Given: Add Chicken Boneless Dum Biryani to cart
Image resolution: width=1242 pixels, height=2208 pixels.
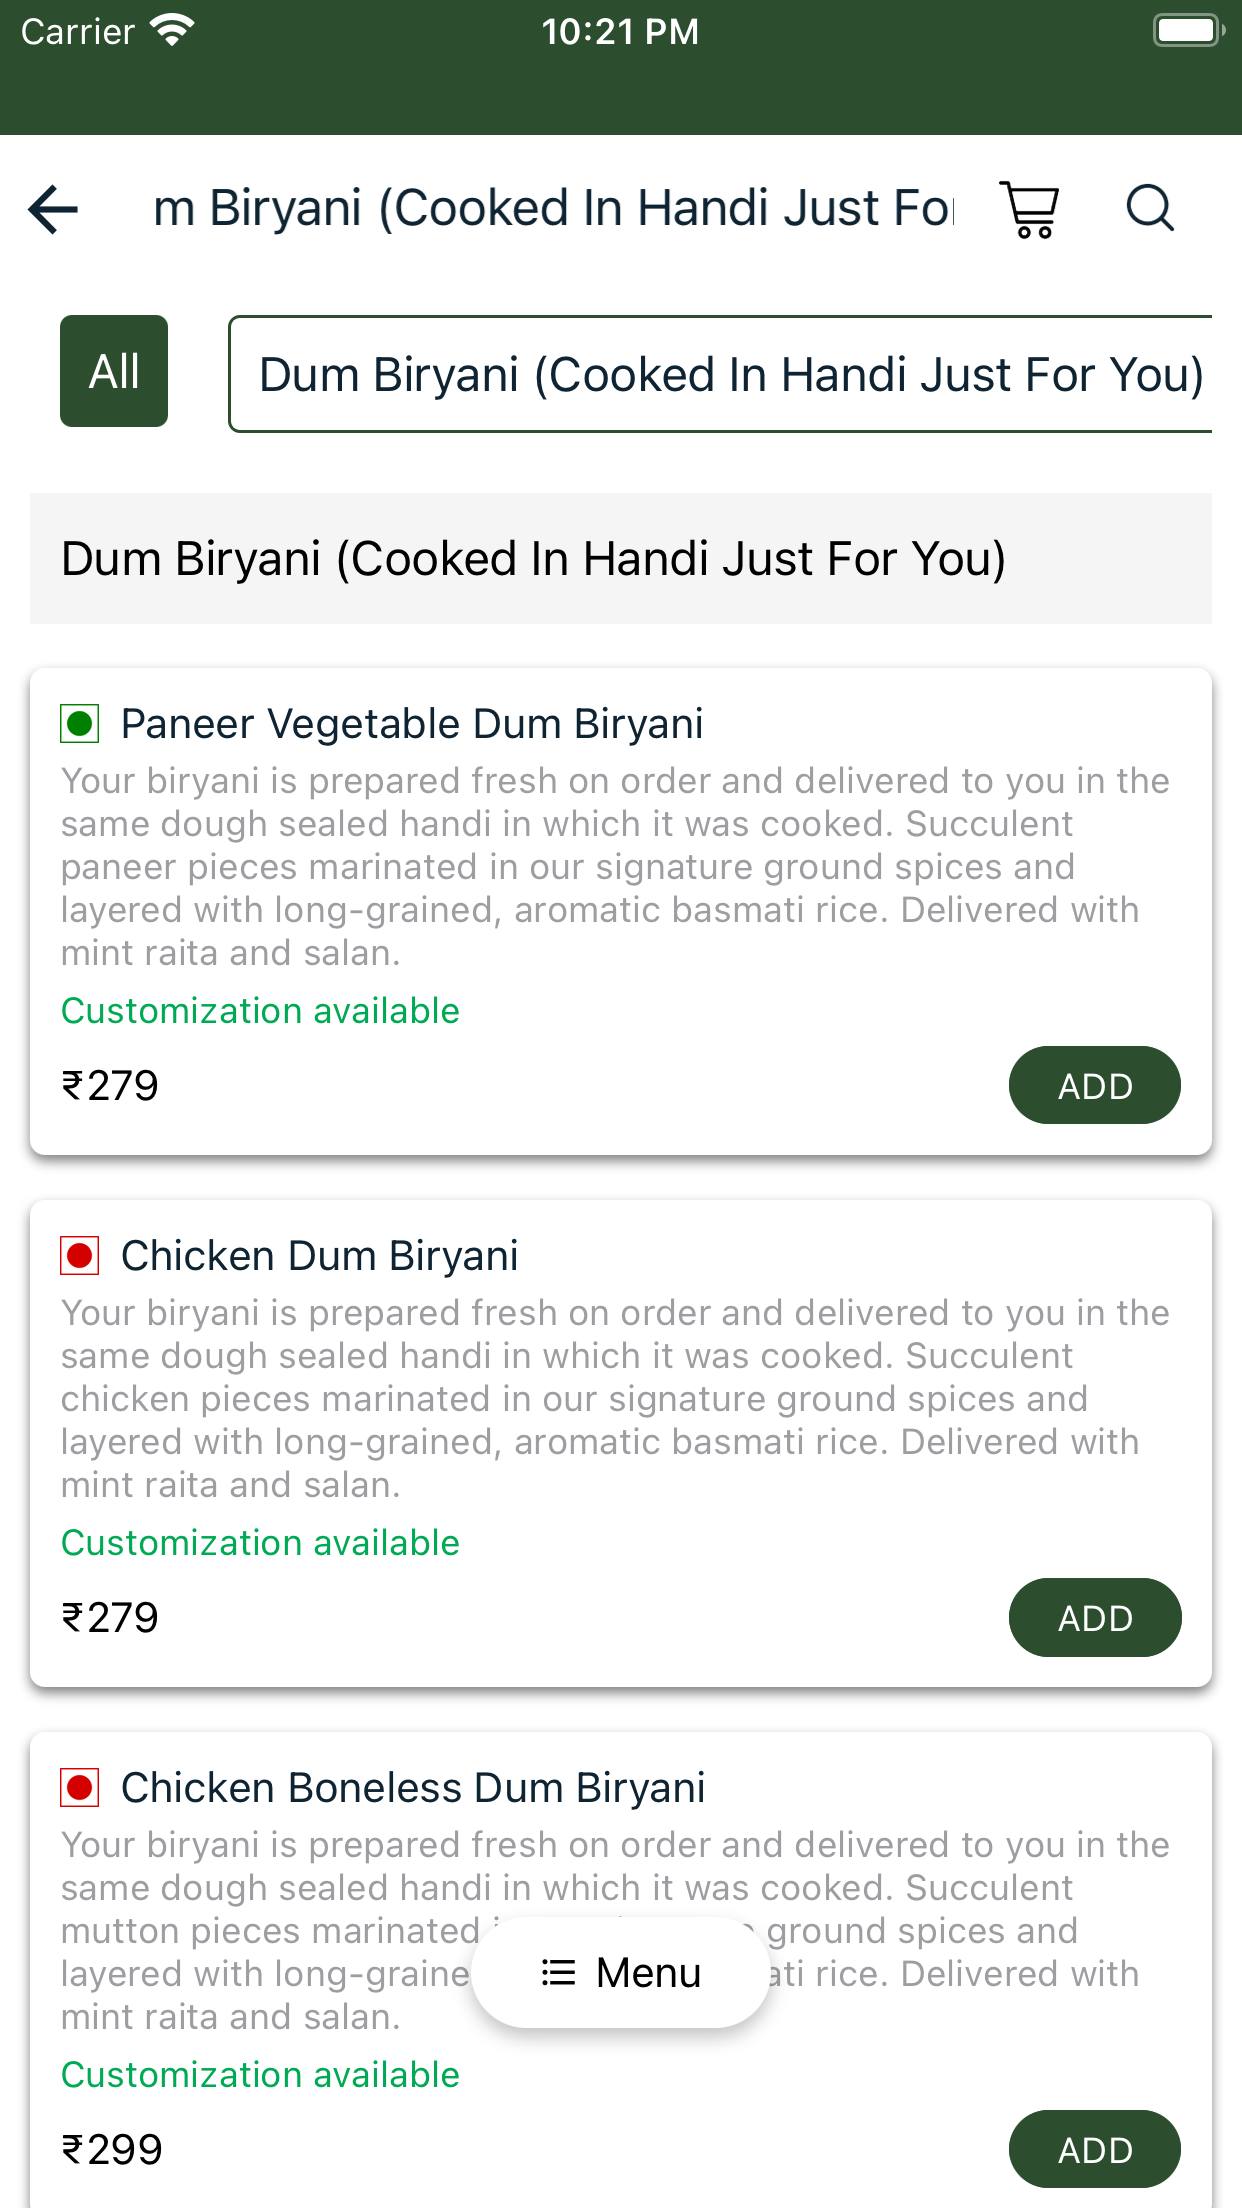Looking at the screenshot, I should coord(1095,2149).
